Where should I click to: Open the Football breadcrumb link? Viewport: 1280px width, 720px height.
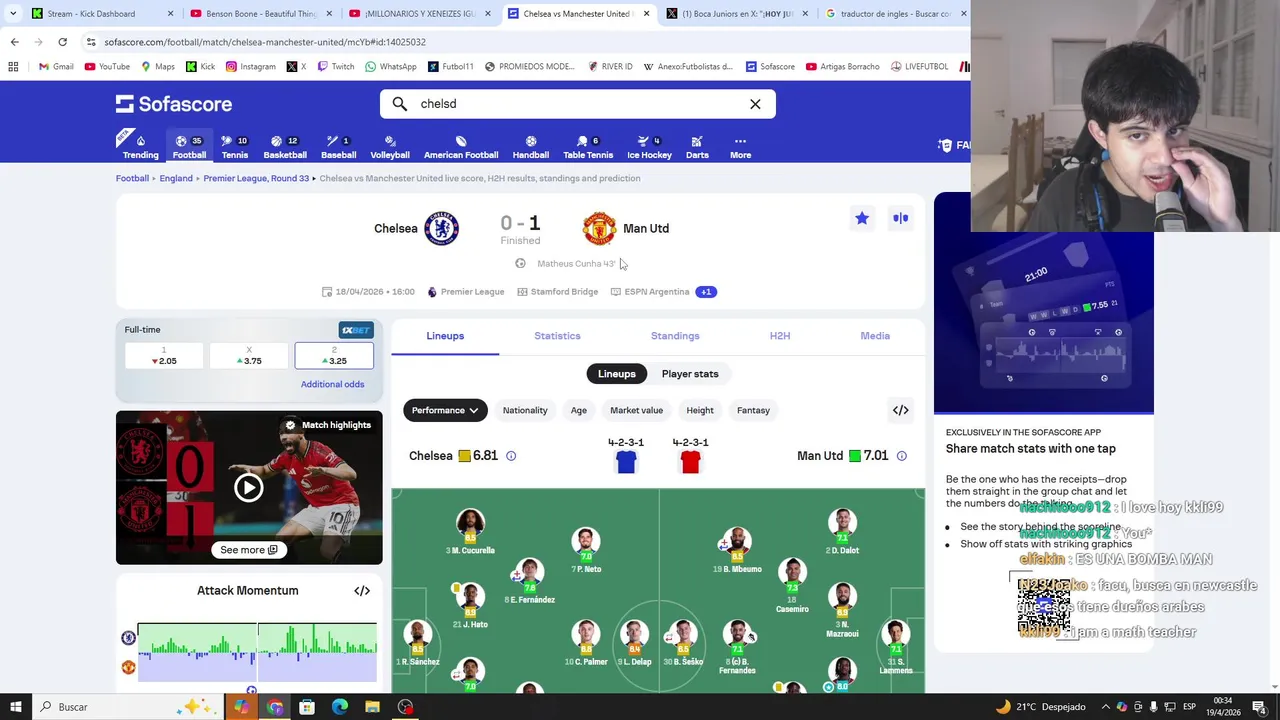132,178
